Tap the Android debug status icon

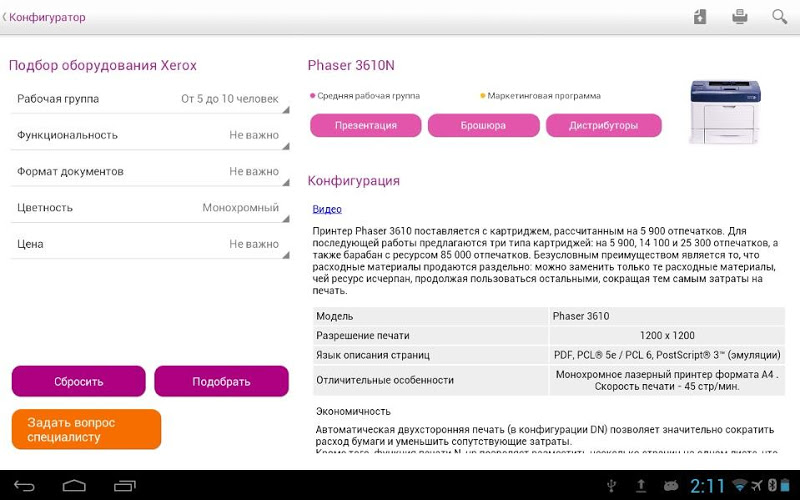[670, 486]
